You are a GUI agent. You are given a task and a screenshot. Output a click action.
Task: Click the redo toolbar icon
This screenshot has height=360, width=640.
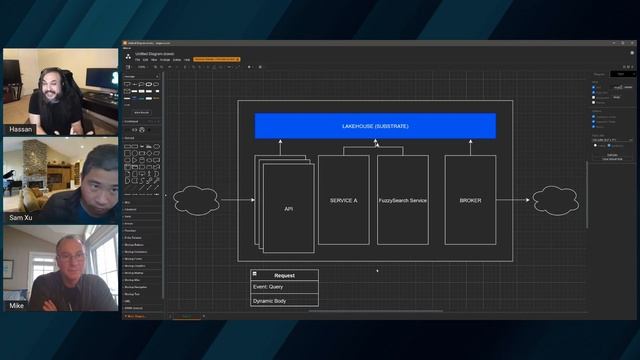[x=177, y=67]
